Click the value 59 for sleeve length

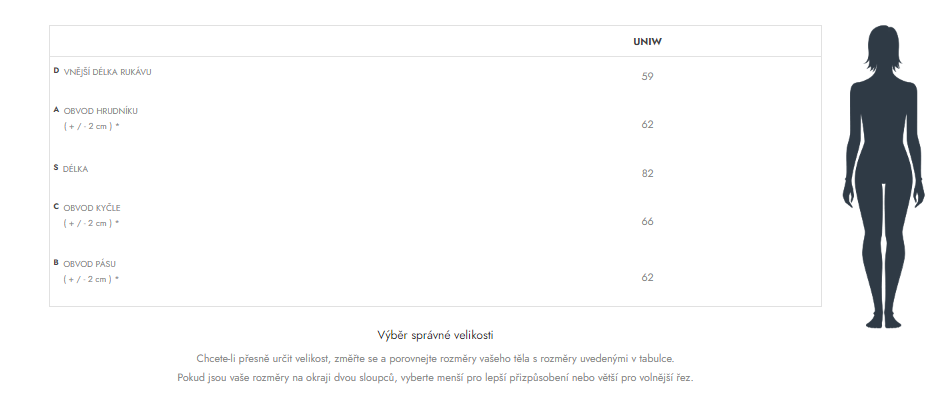(x=647, y=76)
